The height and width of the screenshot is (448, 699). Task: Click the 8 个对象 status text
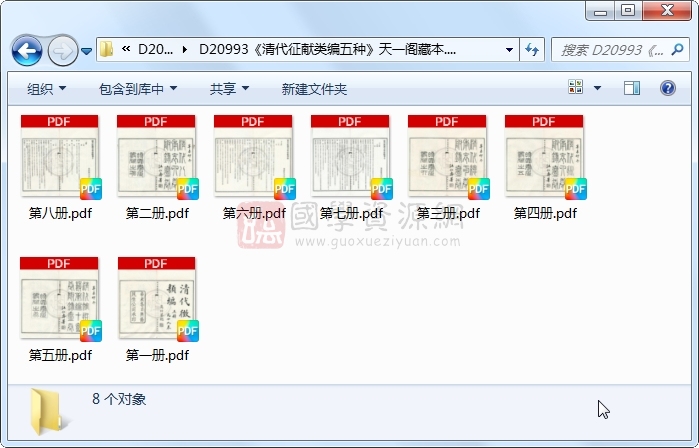click(x=119, y=399)
